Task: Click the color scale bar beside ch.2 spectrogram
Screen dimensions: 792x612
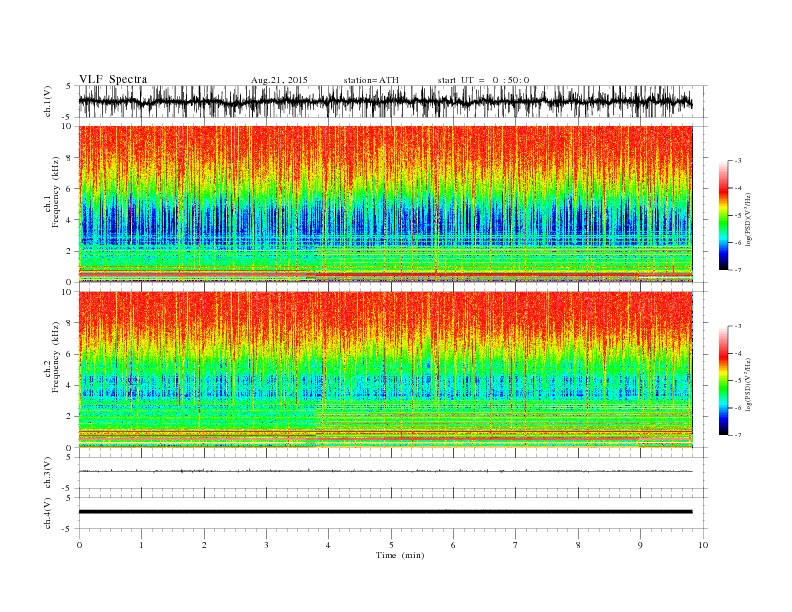Action: 723,381
